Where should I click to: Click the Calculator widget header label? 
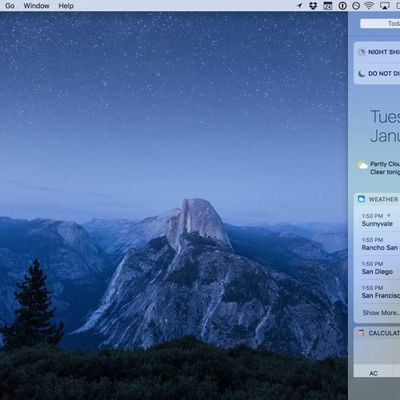coord(384,333)
